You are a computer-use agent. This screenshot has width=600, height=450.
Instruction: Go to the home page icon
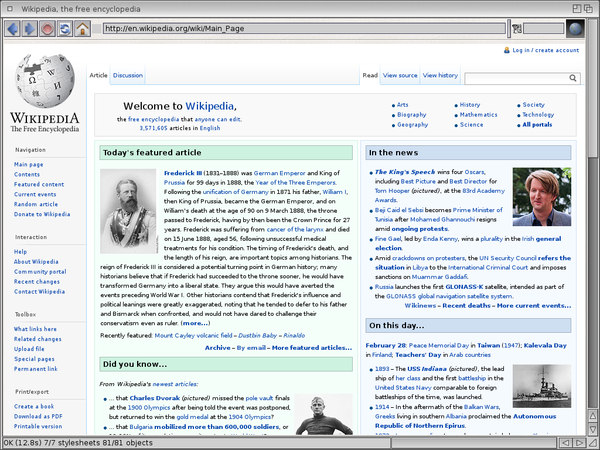click(82, 28)
